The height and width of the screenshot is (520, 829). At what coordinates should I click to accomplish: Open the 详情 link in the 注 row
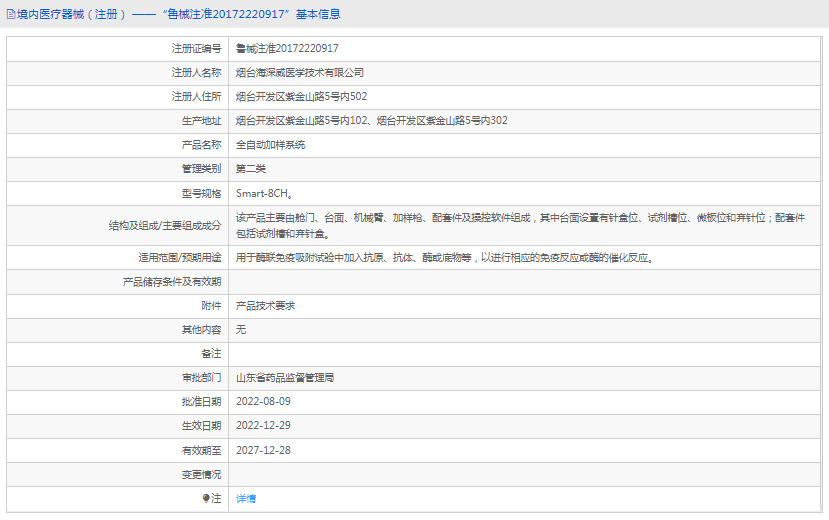click(246, 498)
